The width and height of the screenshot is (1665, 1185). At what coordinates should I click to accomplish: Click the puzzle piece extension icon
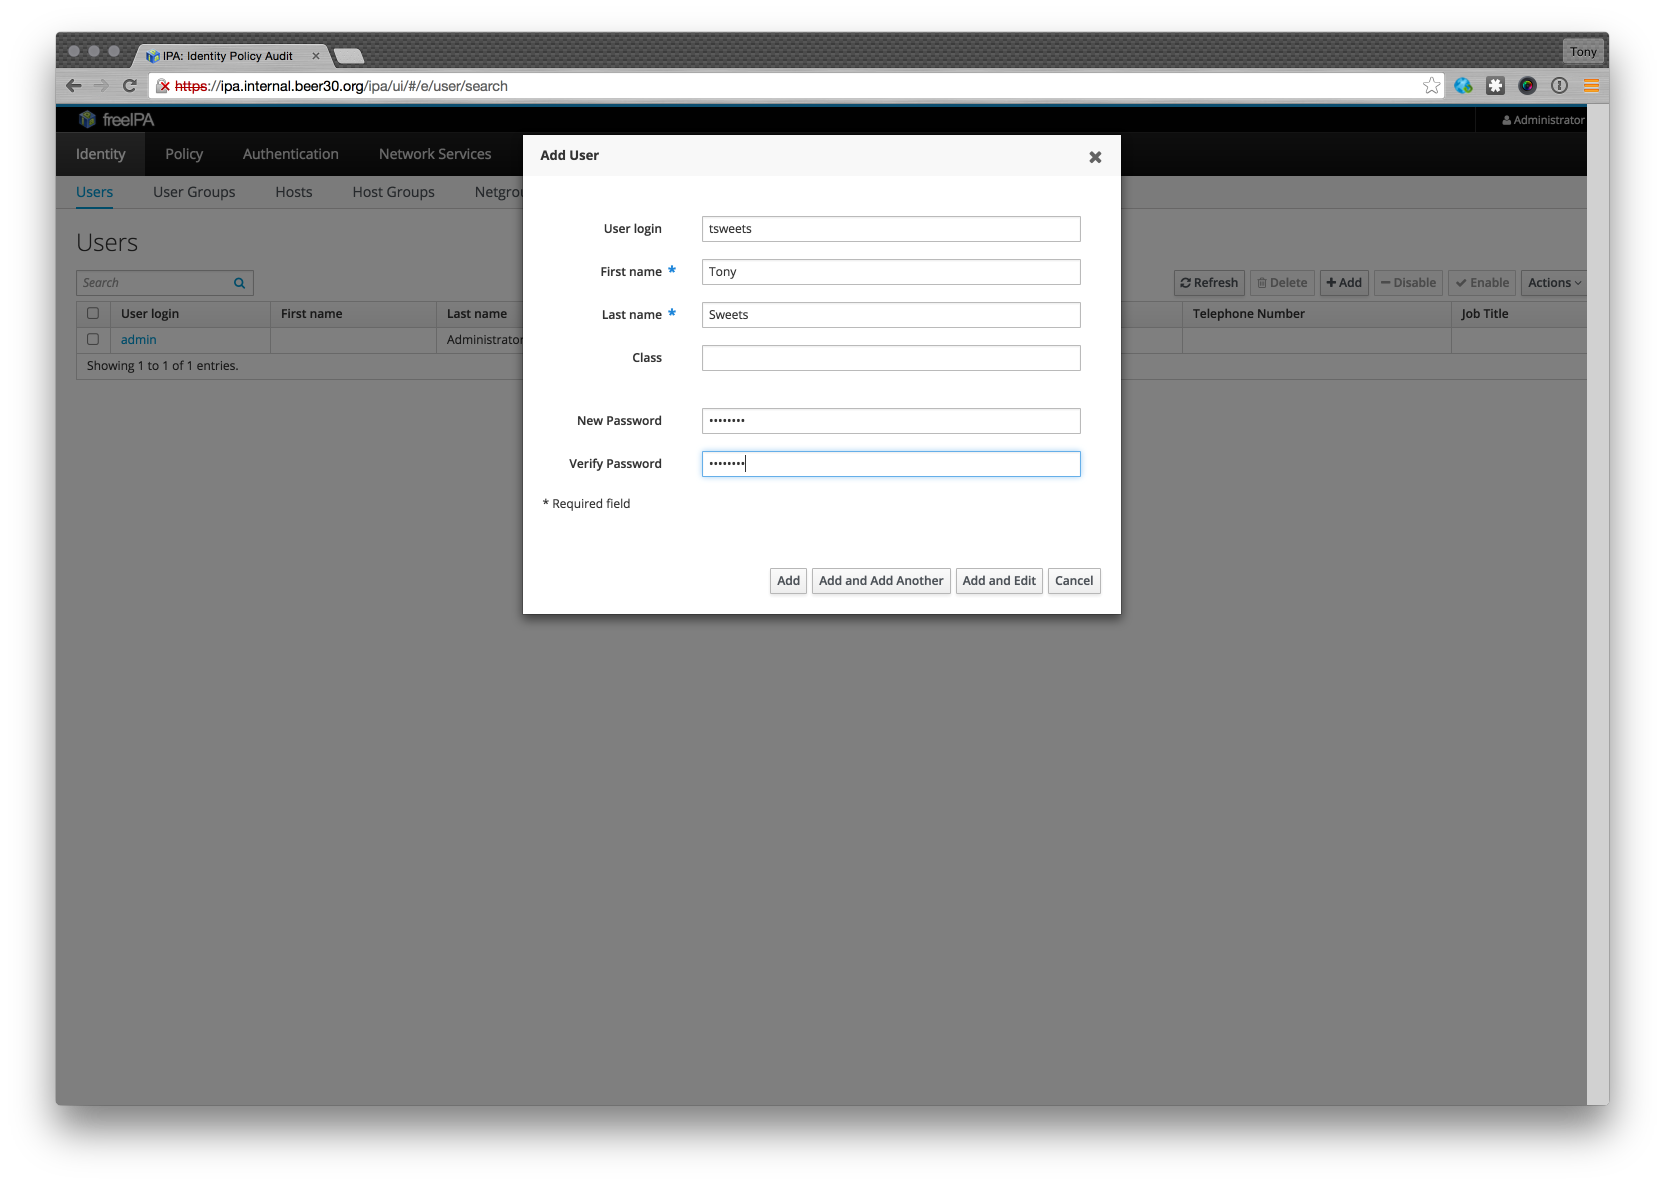tap(1495, 86)
